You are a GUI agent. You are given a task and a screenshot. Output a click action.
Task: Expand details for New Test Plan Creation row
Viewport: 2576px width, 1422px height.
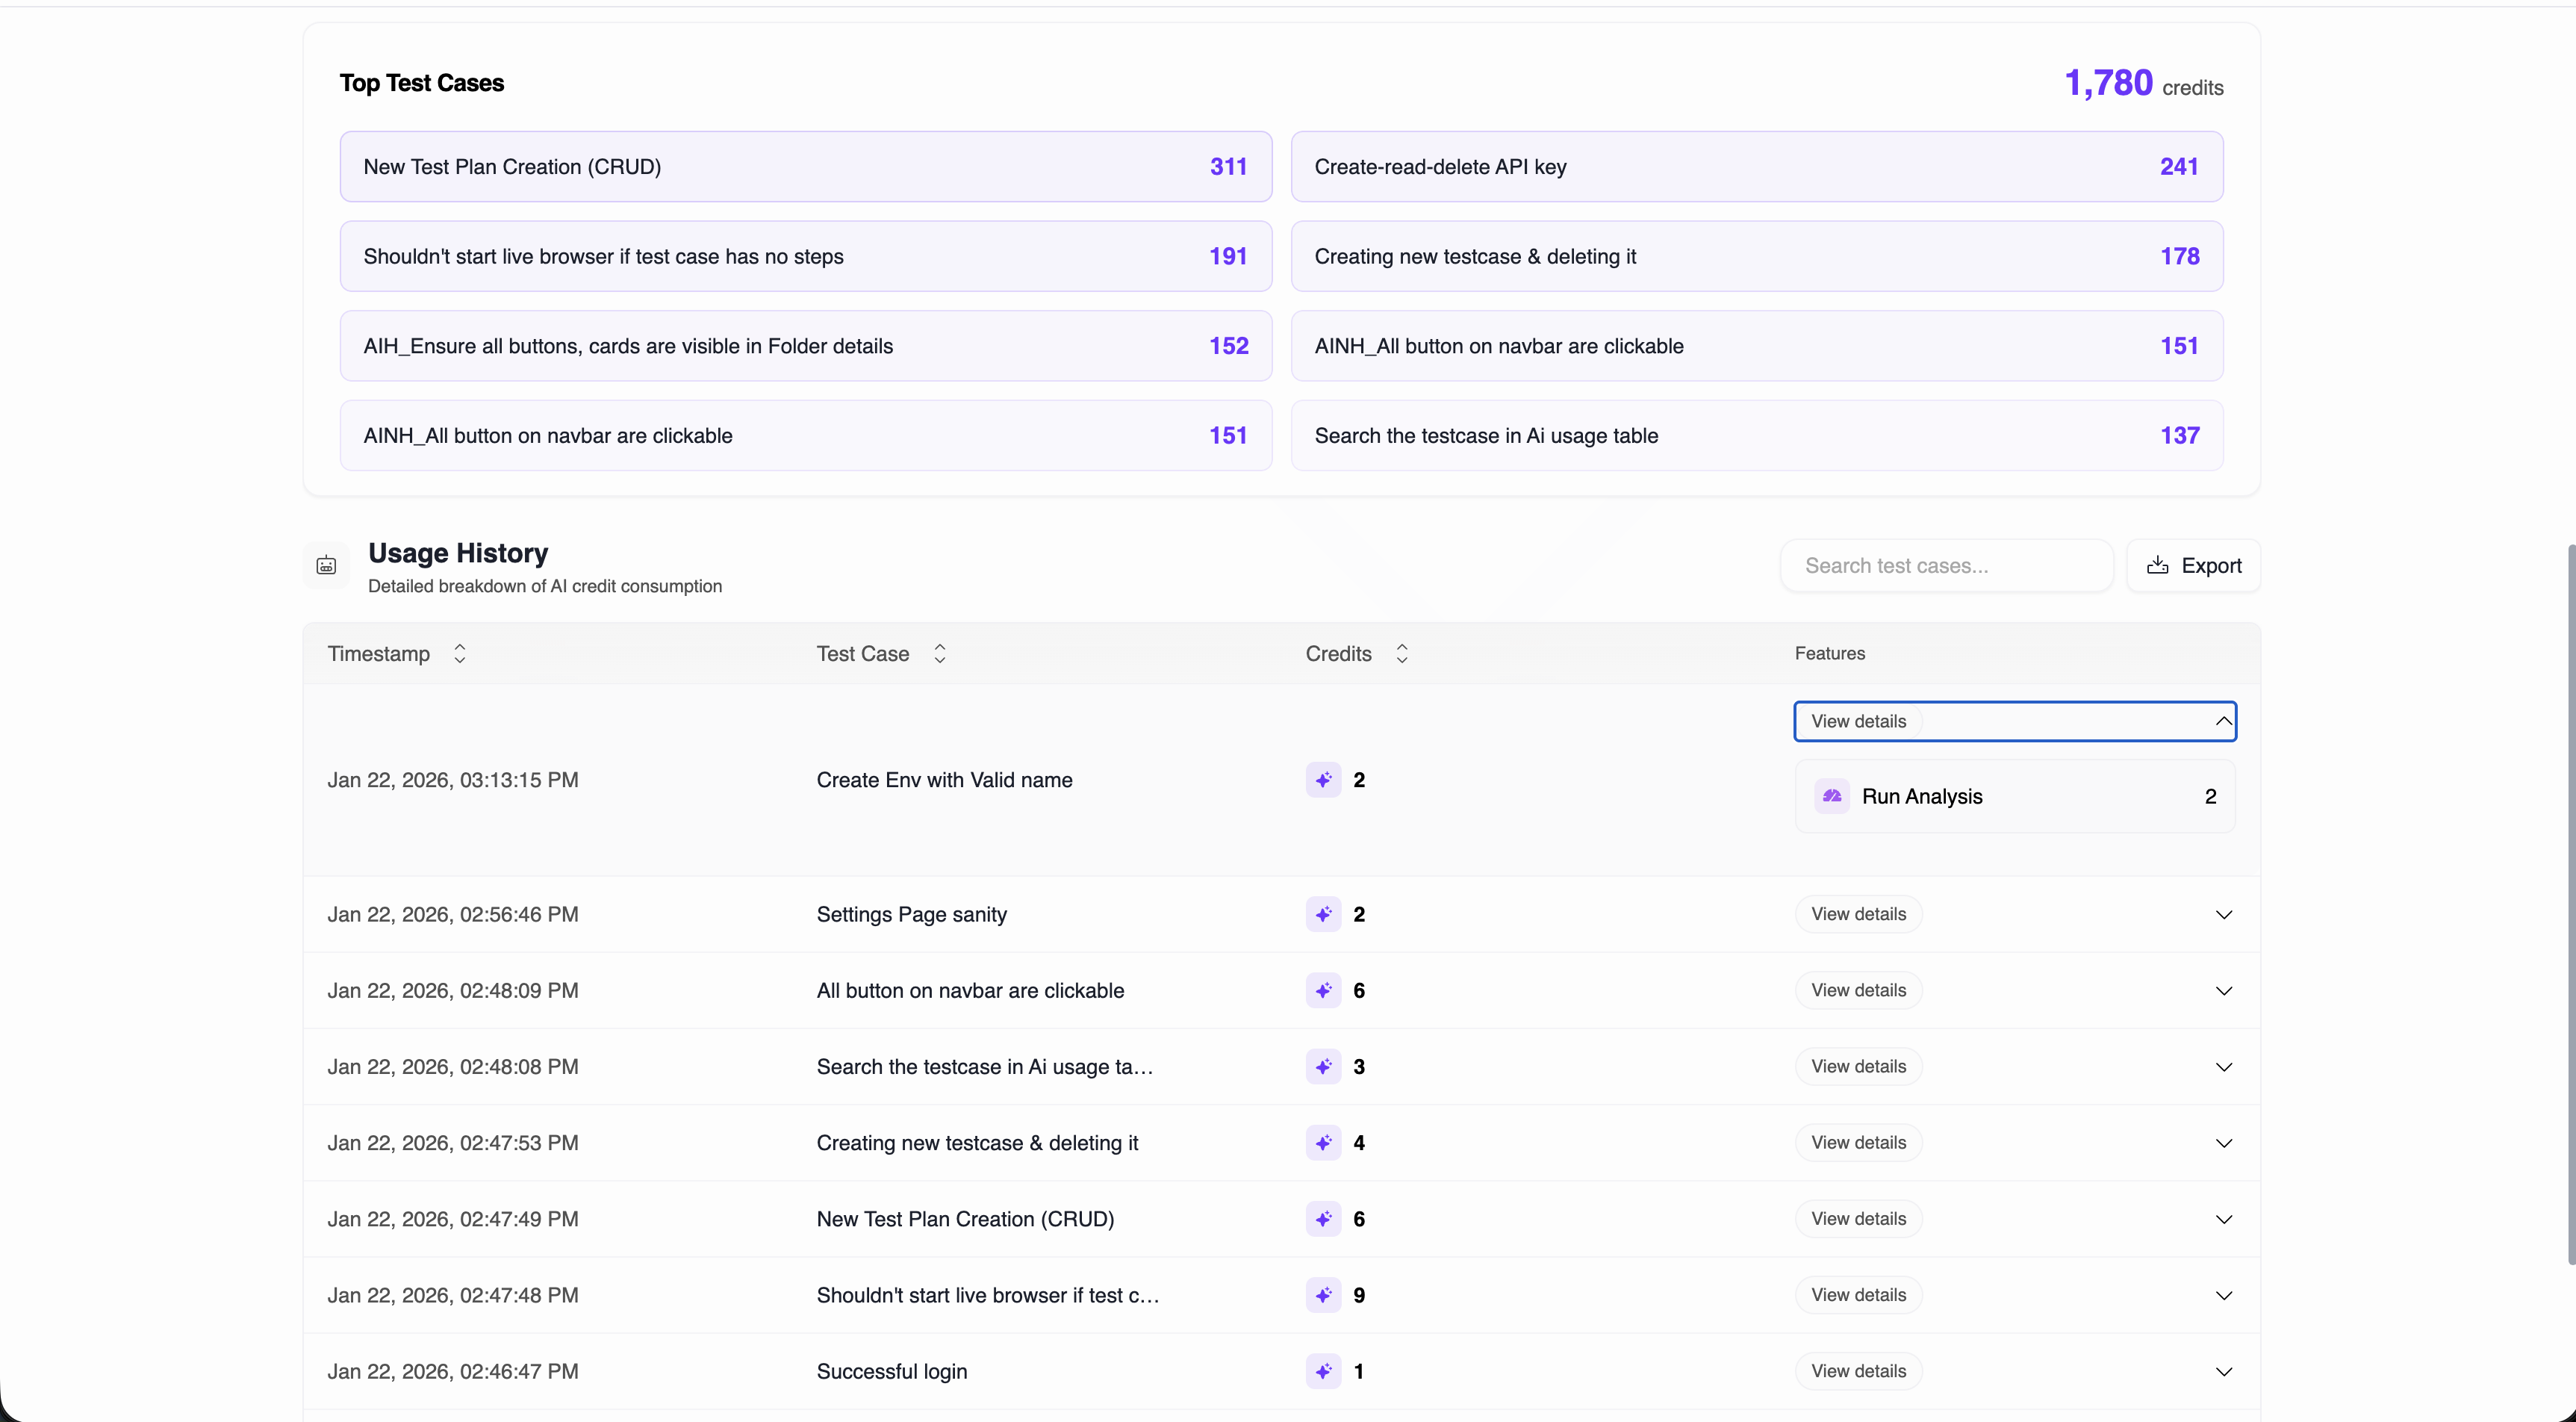point(2223,1219)
